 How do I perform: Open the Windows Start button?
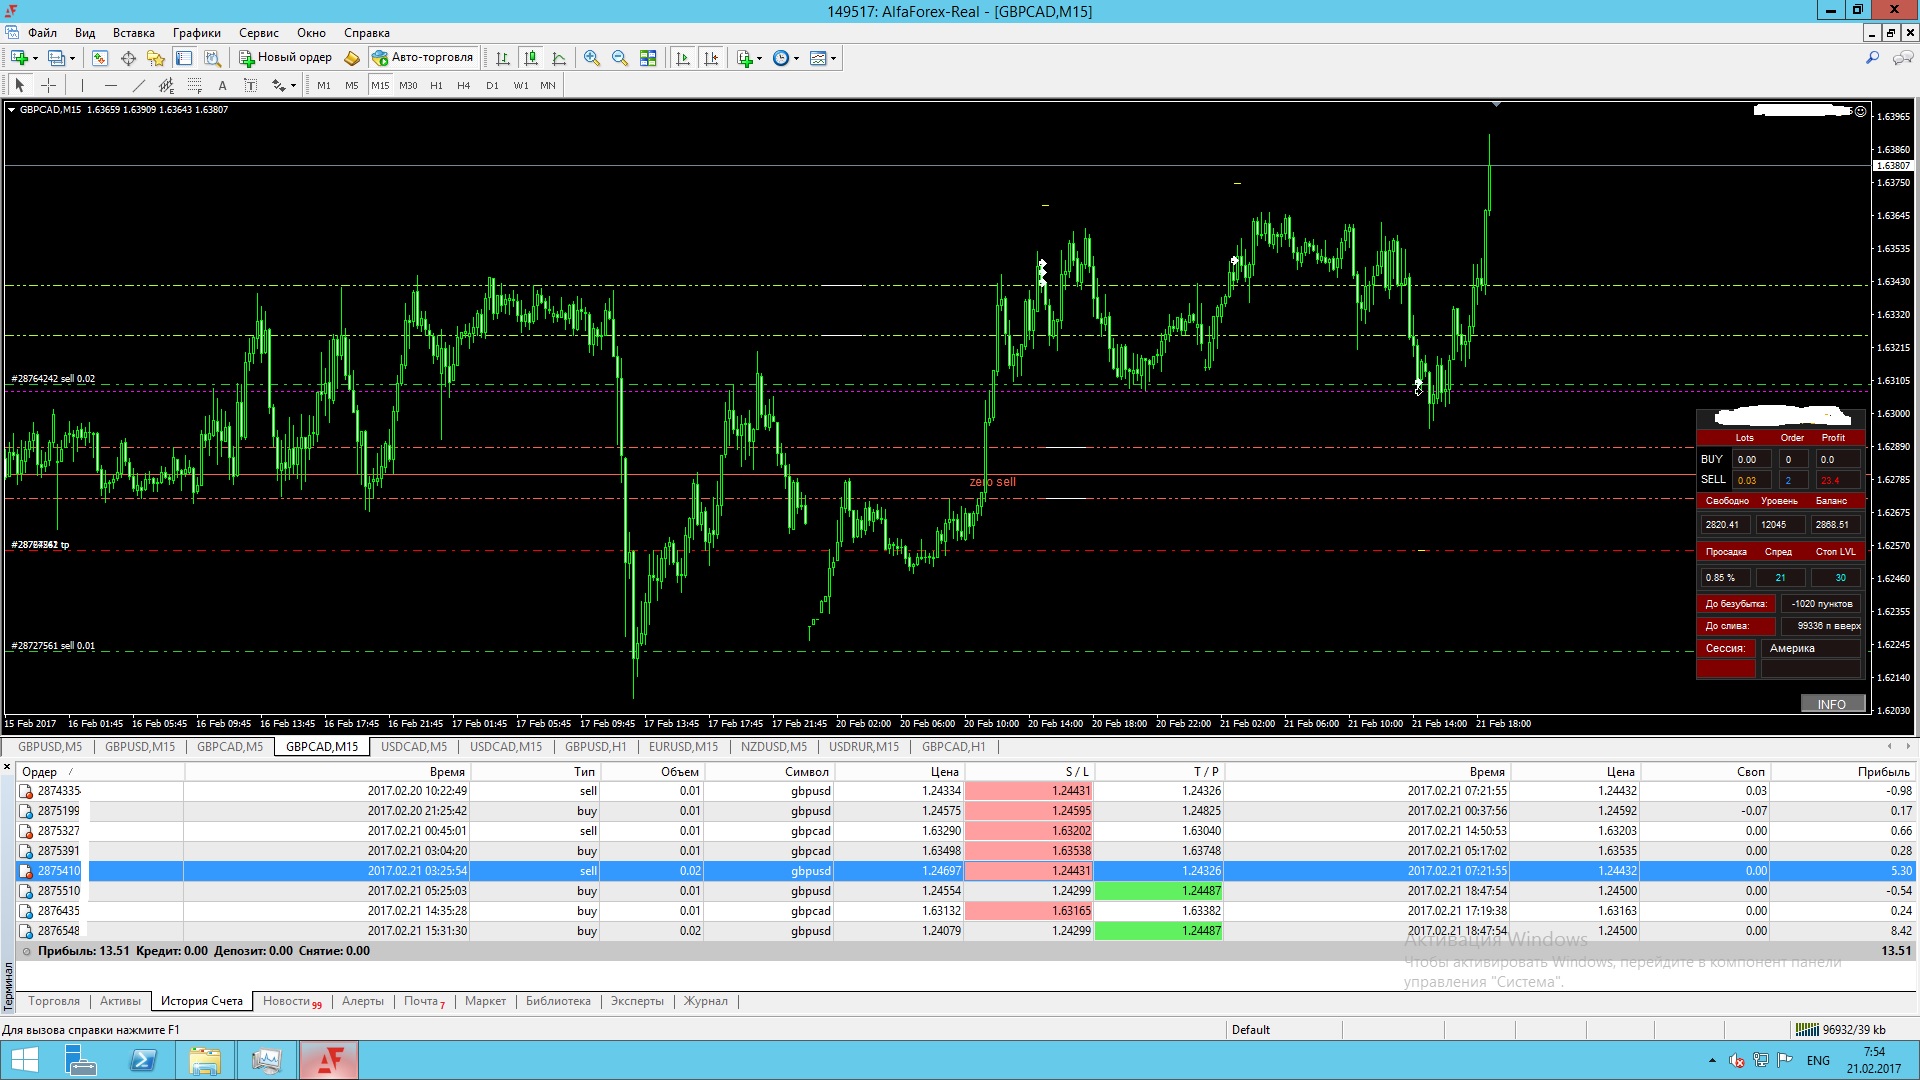[x=24, y=1060]
